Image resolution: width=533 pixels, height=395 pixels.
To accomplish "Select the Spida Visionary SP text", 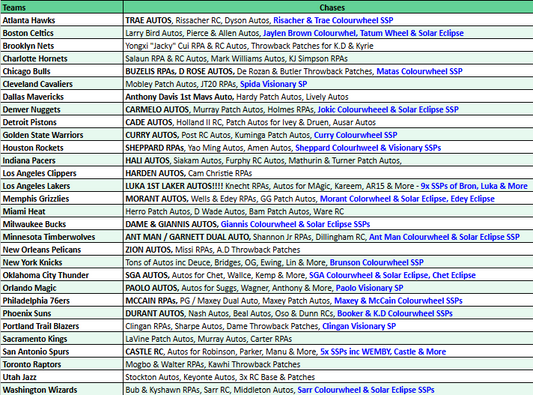I will 273,84.
